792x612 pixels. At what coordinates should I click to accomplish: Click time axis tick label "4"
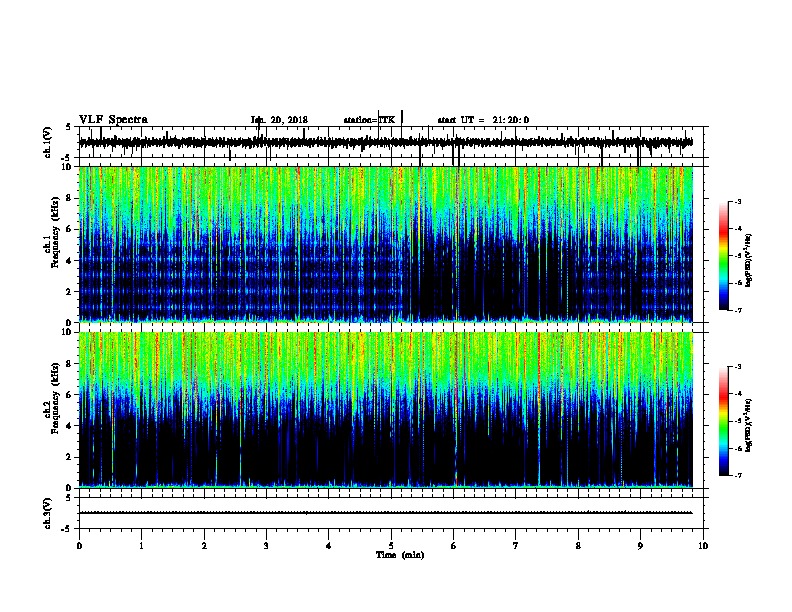click(329, 546)
